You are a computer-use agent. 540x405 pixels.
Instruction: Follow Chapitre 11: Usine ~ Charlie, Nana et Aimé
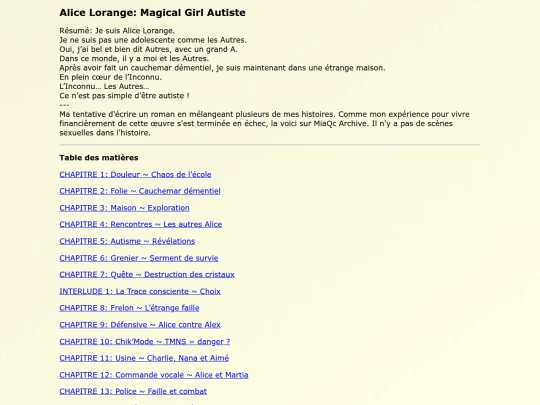click(144, 358)
